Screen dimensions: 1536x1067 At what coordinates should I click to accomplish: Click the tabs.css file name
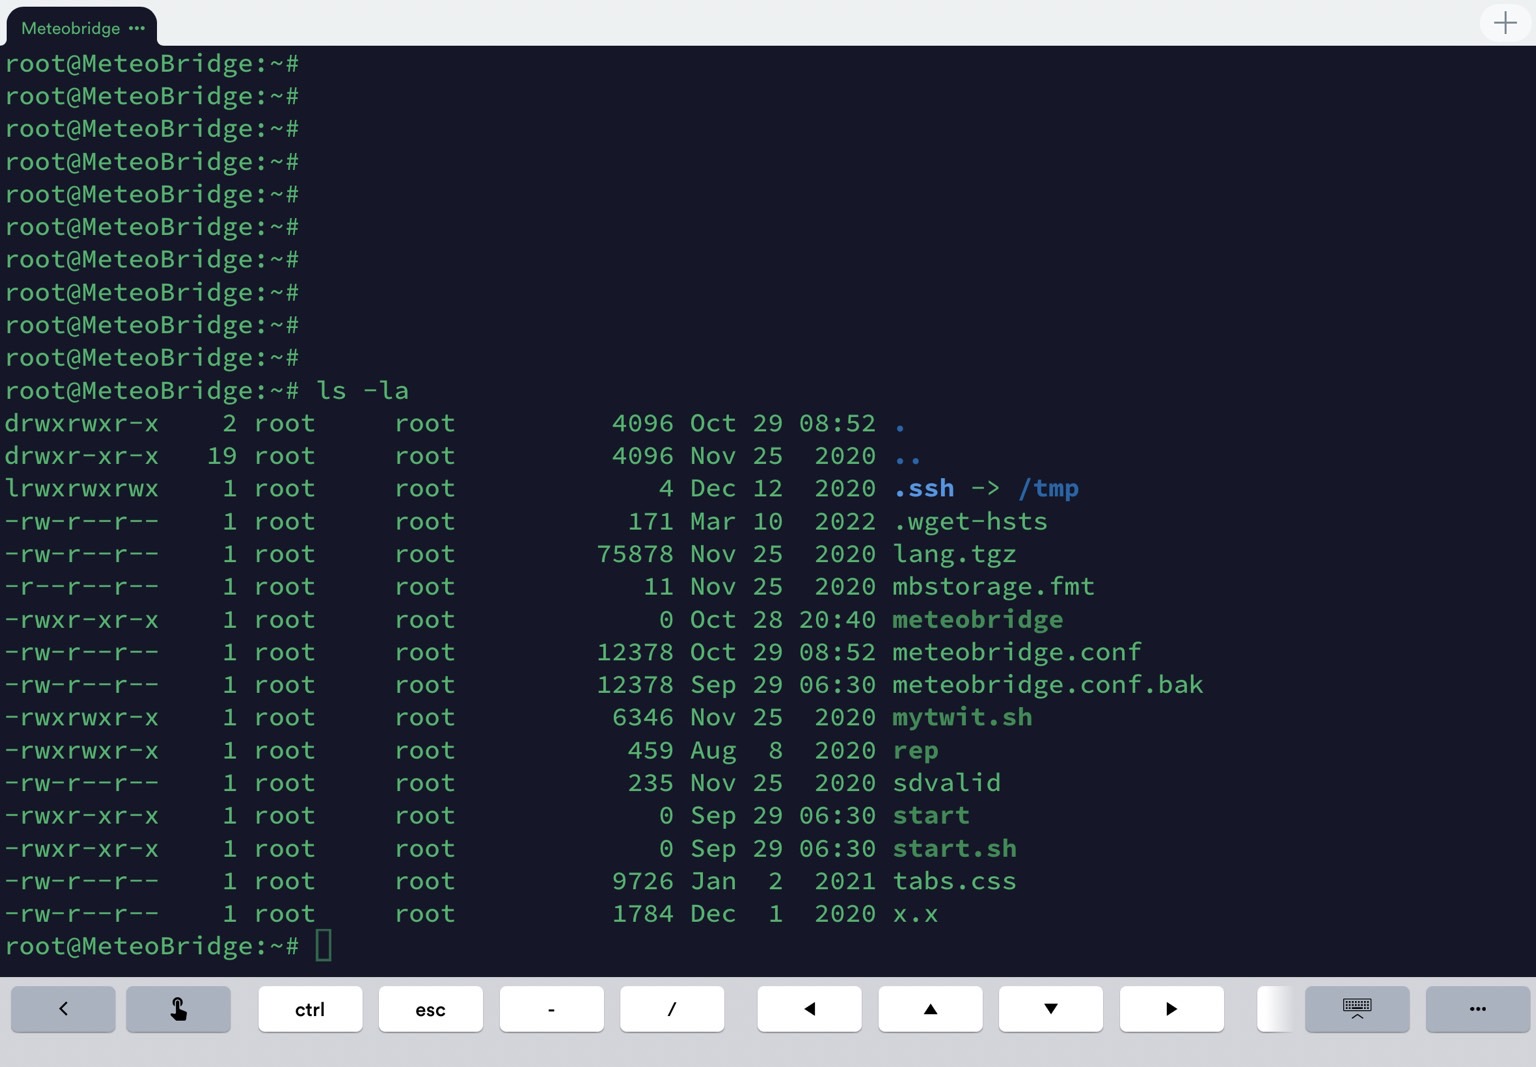click(955, 881)
